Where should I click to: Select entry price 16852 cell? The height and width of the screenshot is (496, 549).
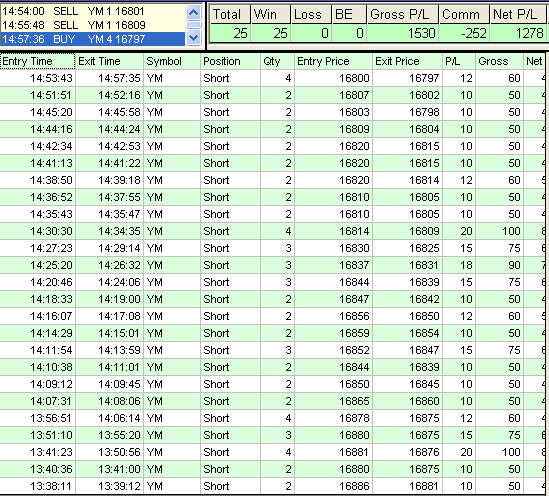click(333, 350)
